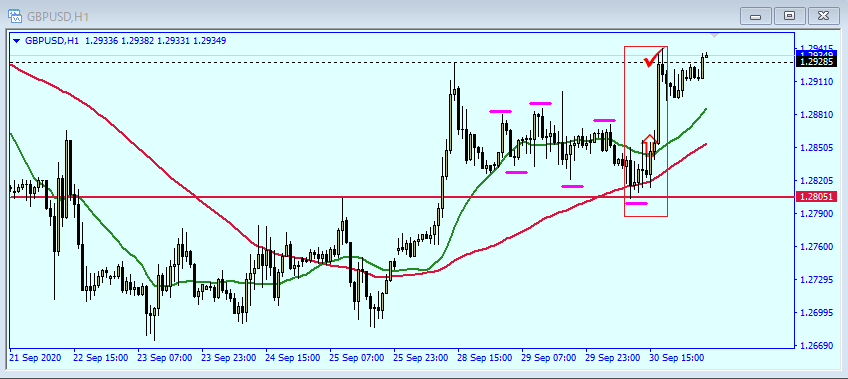Click the grey chart shift triangle marker

click(714, 35)
